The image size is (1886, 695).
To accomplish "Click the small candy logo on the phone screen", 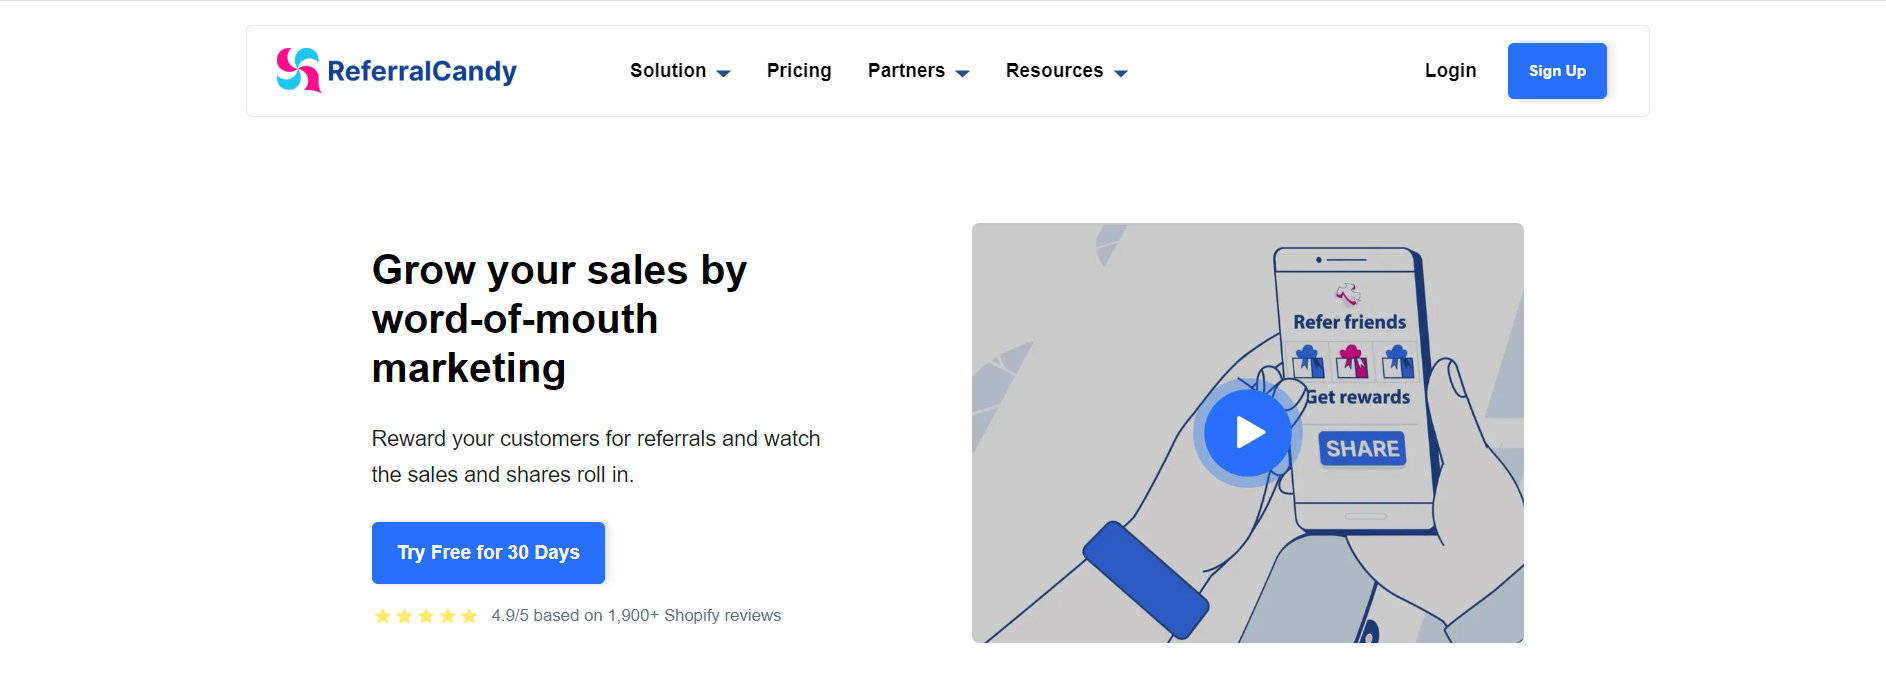I will click(1348, 293).
